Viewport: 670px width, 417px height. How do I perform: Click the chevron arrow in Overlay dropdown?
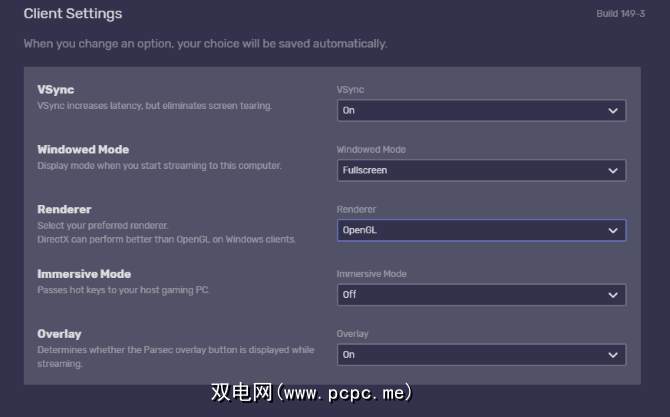coord(613,355)
